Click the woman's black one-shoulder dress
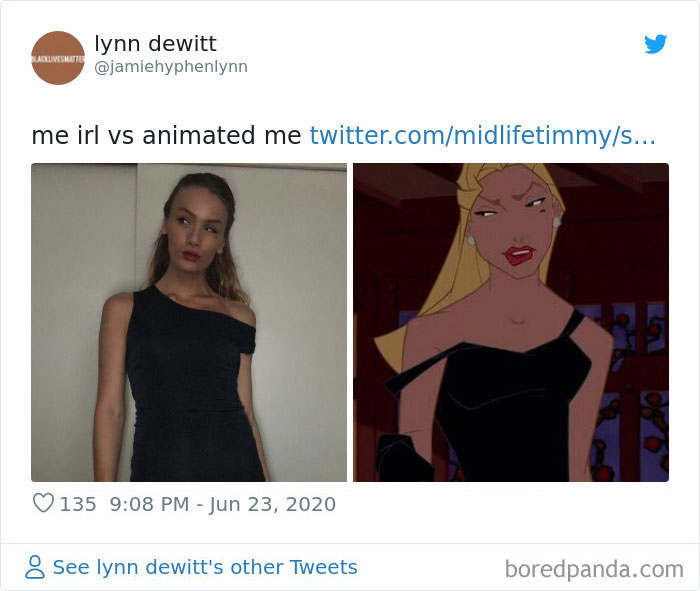The width and height of the screenshot is (700, 591). coord(192,388)
